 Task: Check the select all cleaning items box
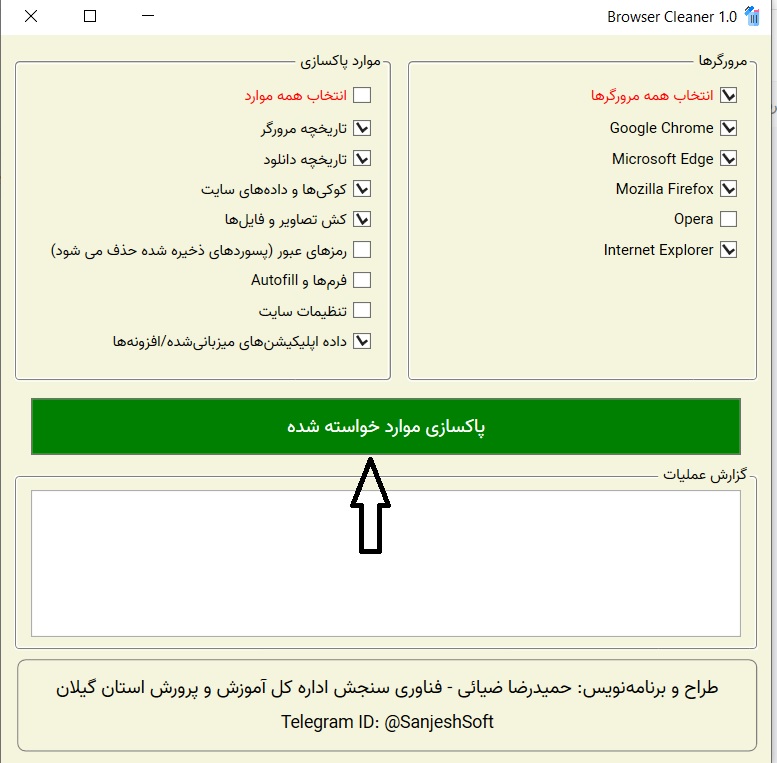[x=362, y=96]
